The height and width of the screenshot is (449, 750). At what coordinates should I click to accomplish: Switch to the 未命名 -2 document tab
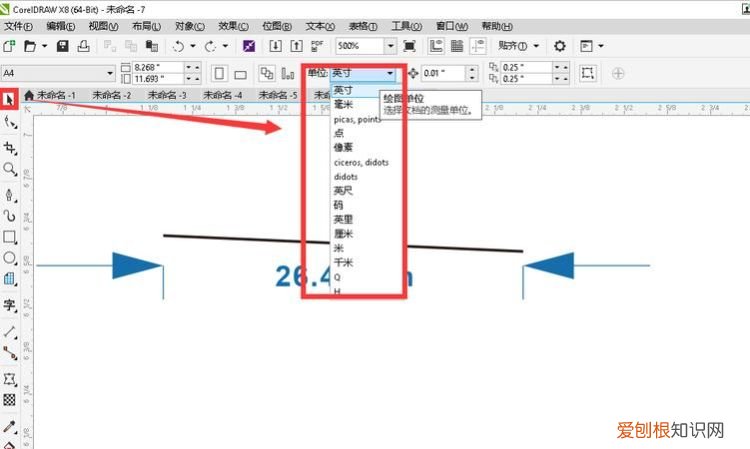(x=112, y=95)
